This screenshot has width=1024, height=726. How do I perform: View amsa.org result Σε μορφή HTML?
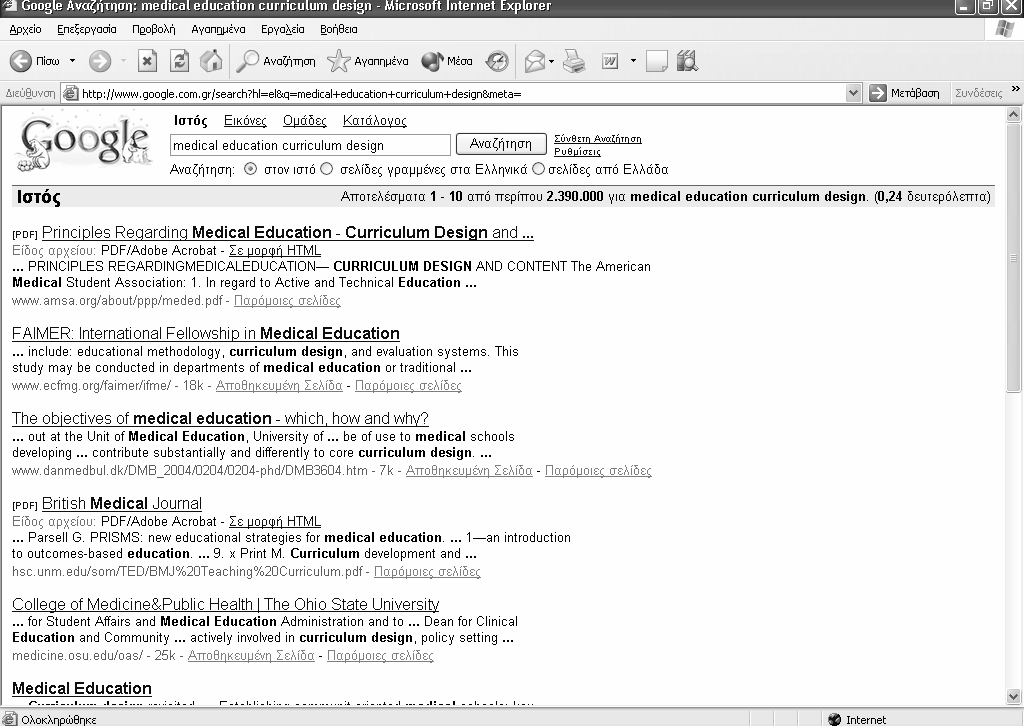(275, 251)
